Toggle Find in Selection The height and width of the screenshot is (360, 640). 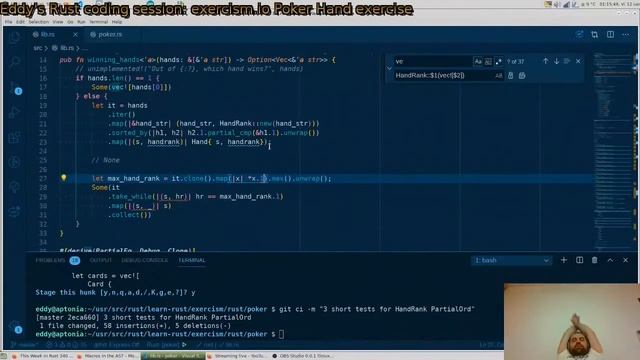tap(567, 61)
